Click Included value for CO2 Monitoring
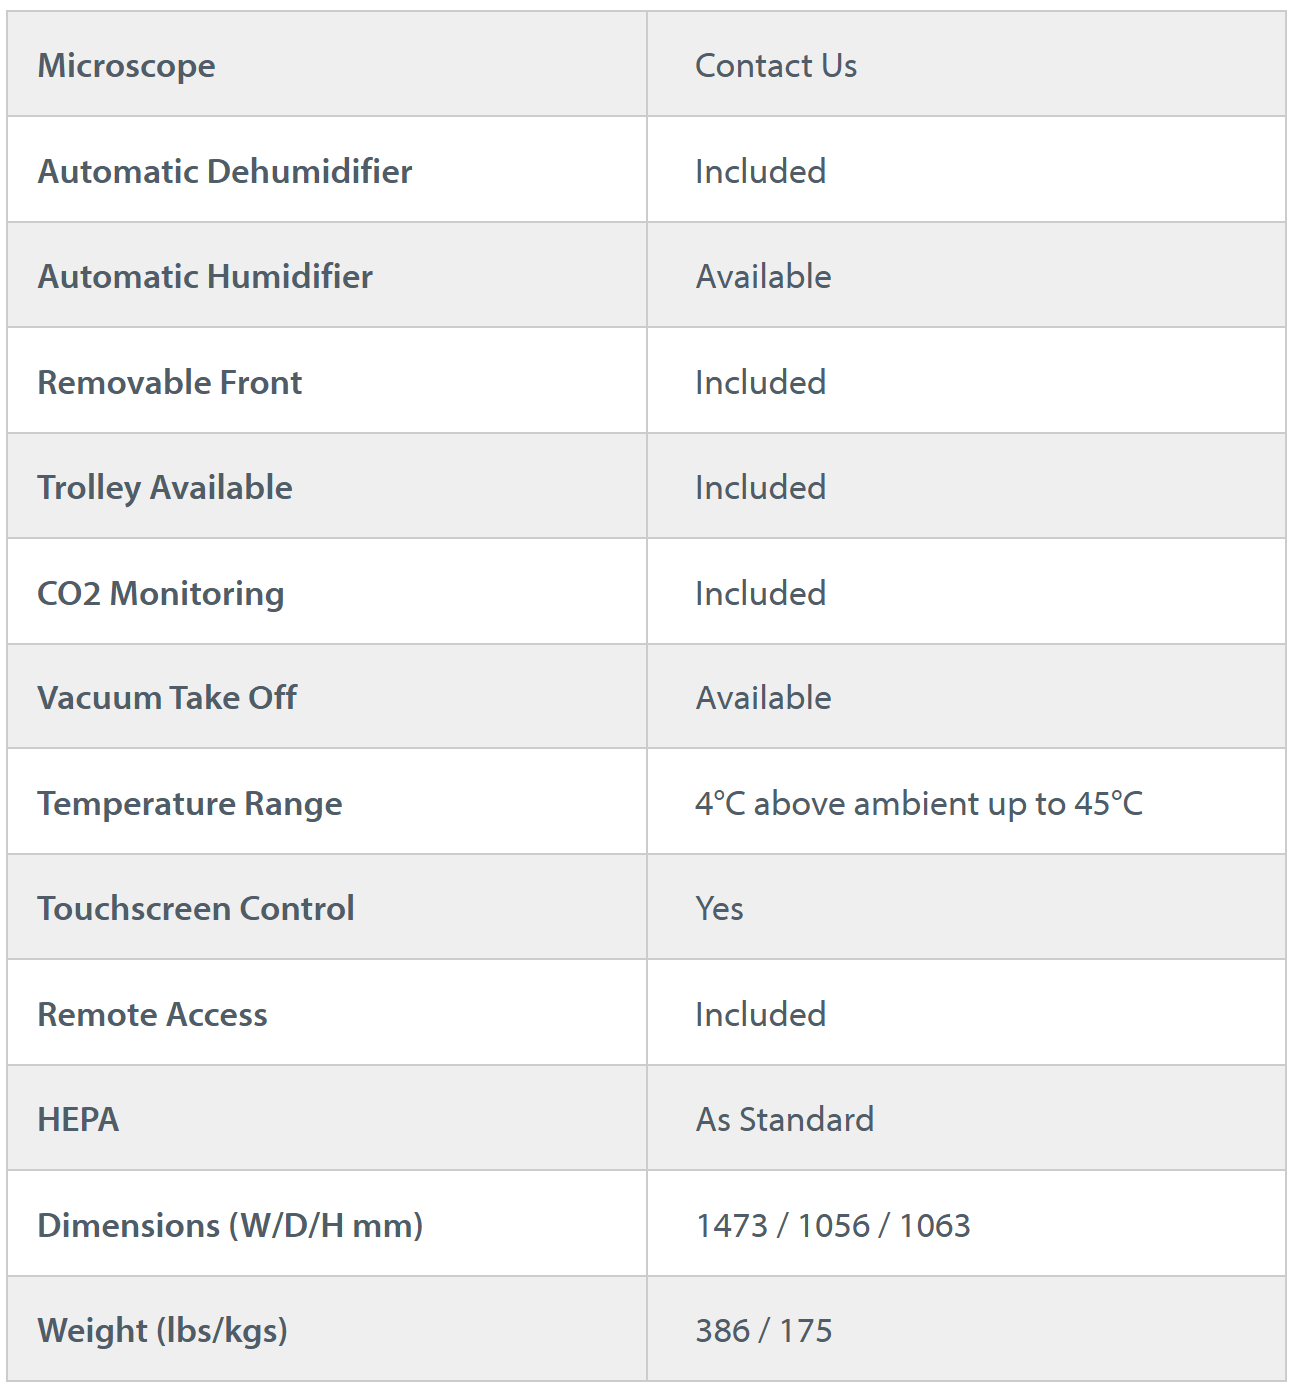 (x=760, y=594)
